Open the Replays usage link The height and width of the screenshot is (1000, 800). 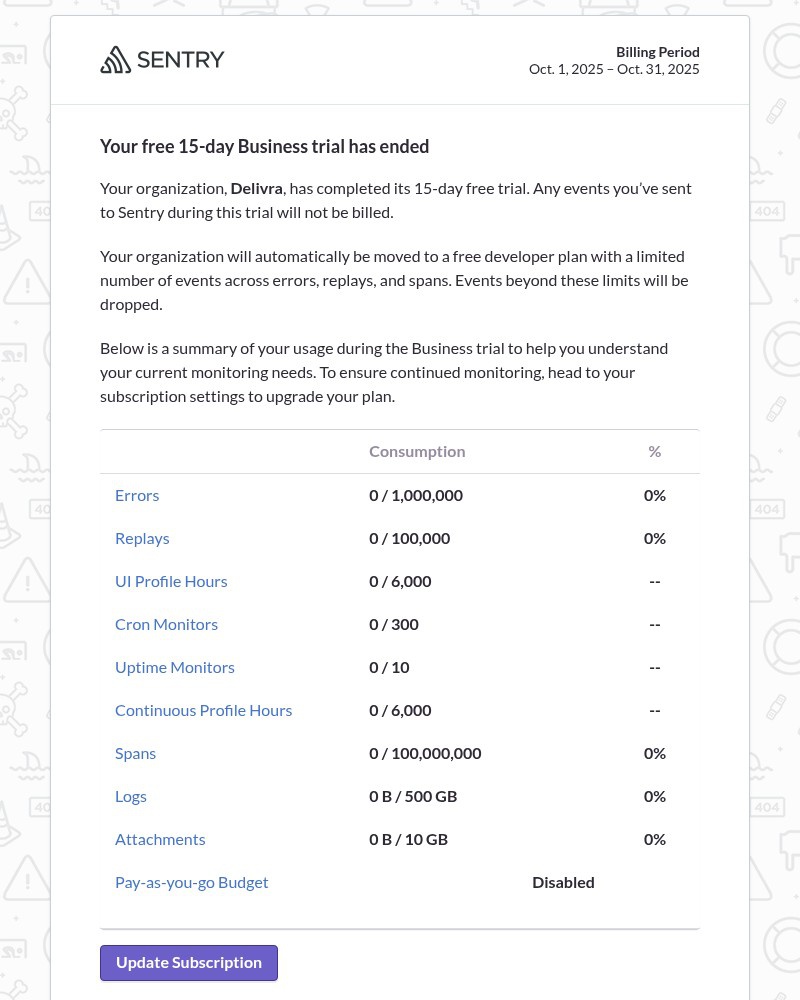point(142,538)
